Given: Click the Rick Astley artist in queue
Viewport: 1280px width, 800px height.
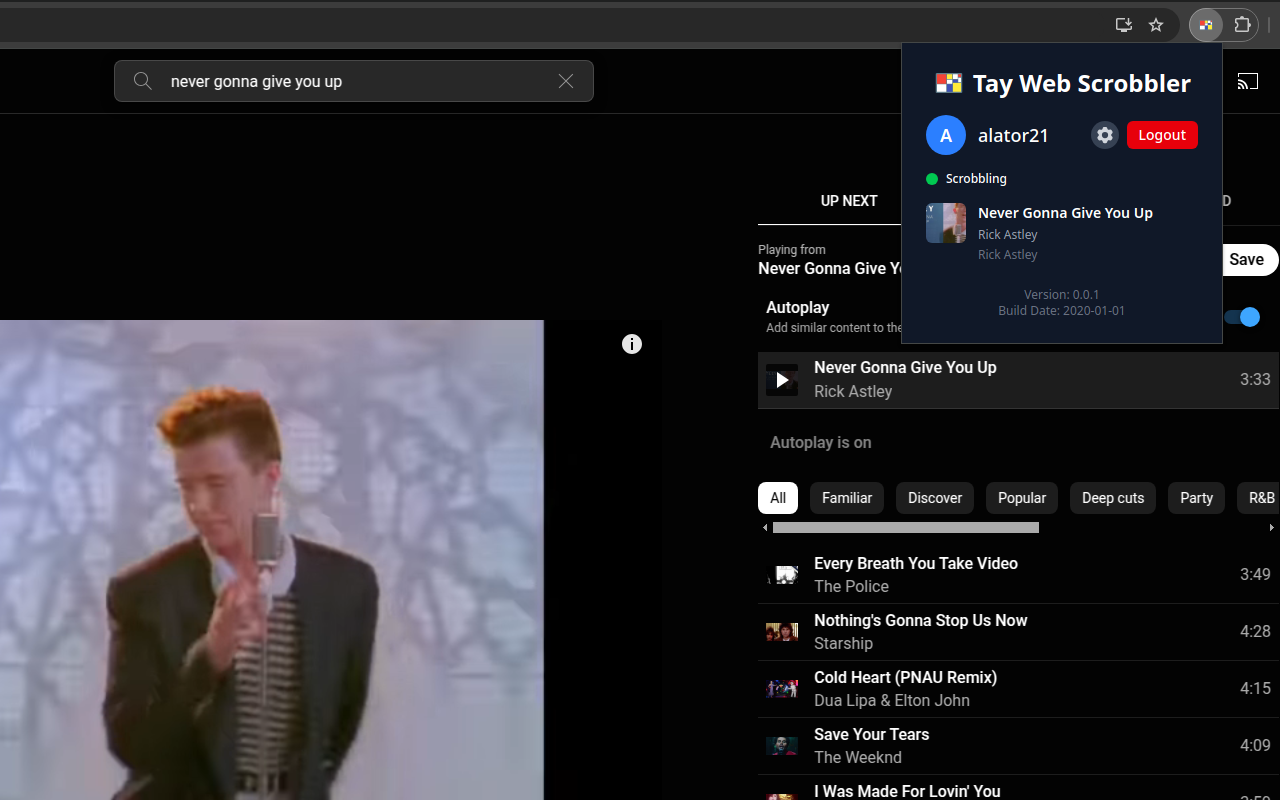Looking at the screenshot, I should click(853, 392).
